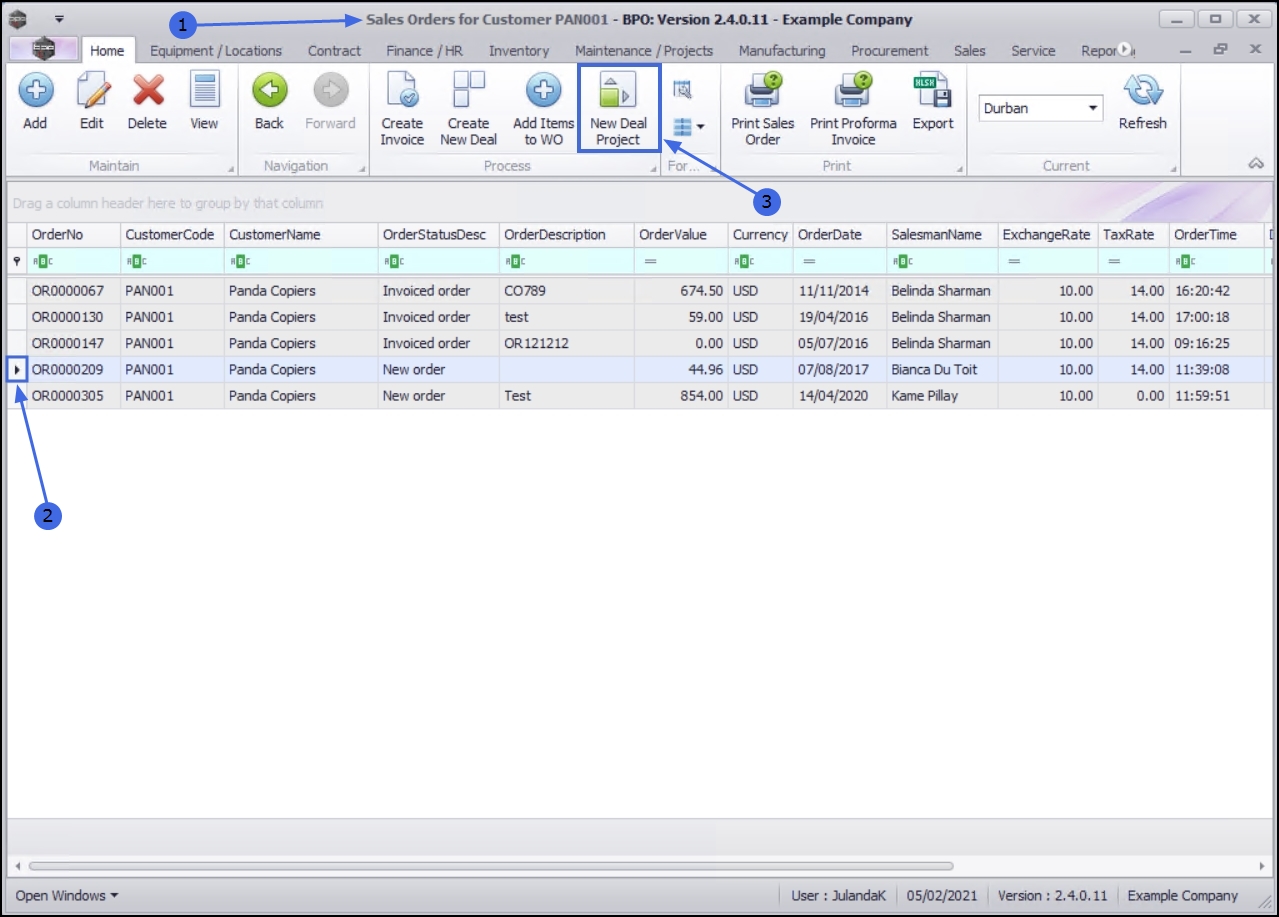Sort by OrderValue column header
The image size is (1279, 917).
coord(681,235)
